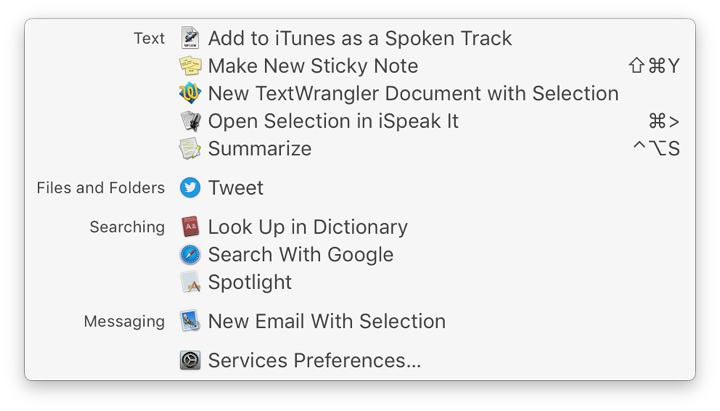Click the iTunes Spoken Track workflow icon
This screenshot has height=411, width=720.
coord(190,38)
